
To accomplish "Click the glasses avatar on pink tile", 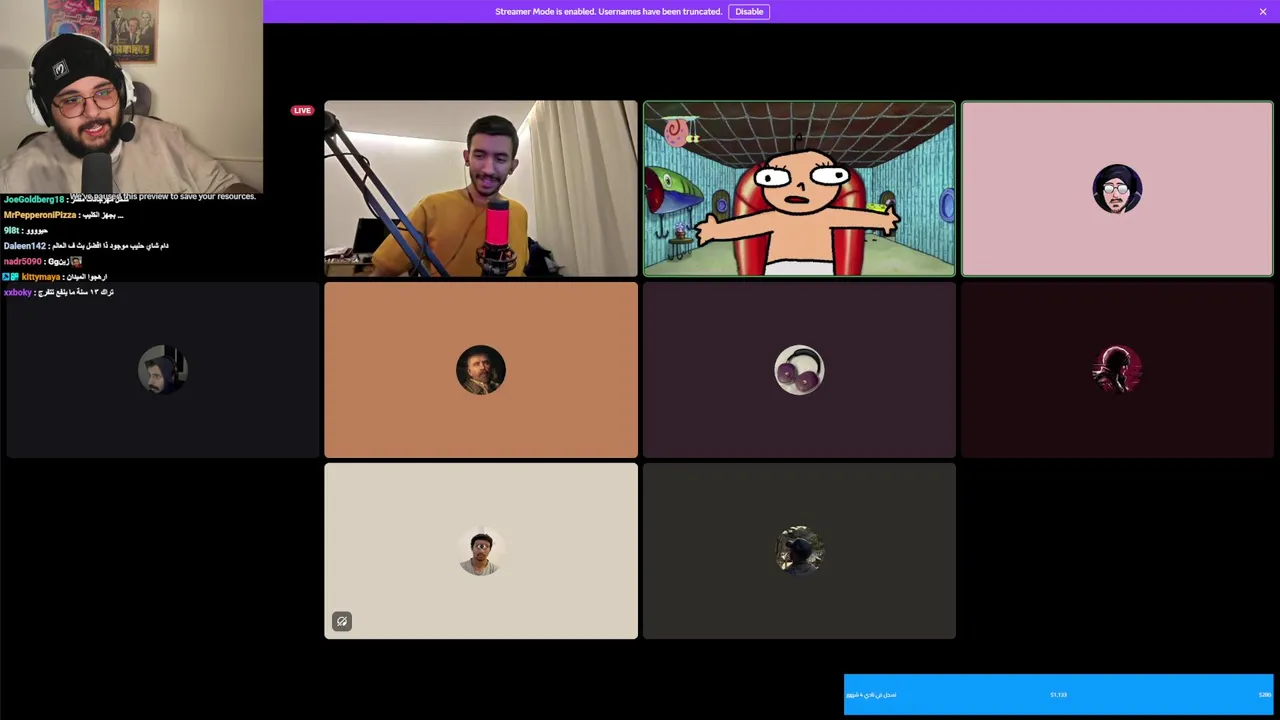I will pos(1117,189).
